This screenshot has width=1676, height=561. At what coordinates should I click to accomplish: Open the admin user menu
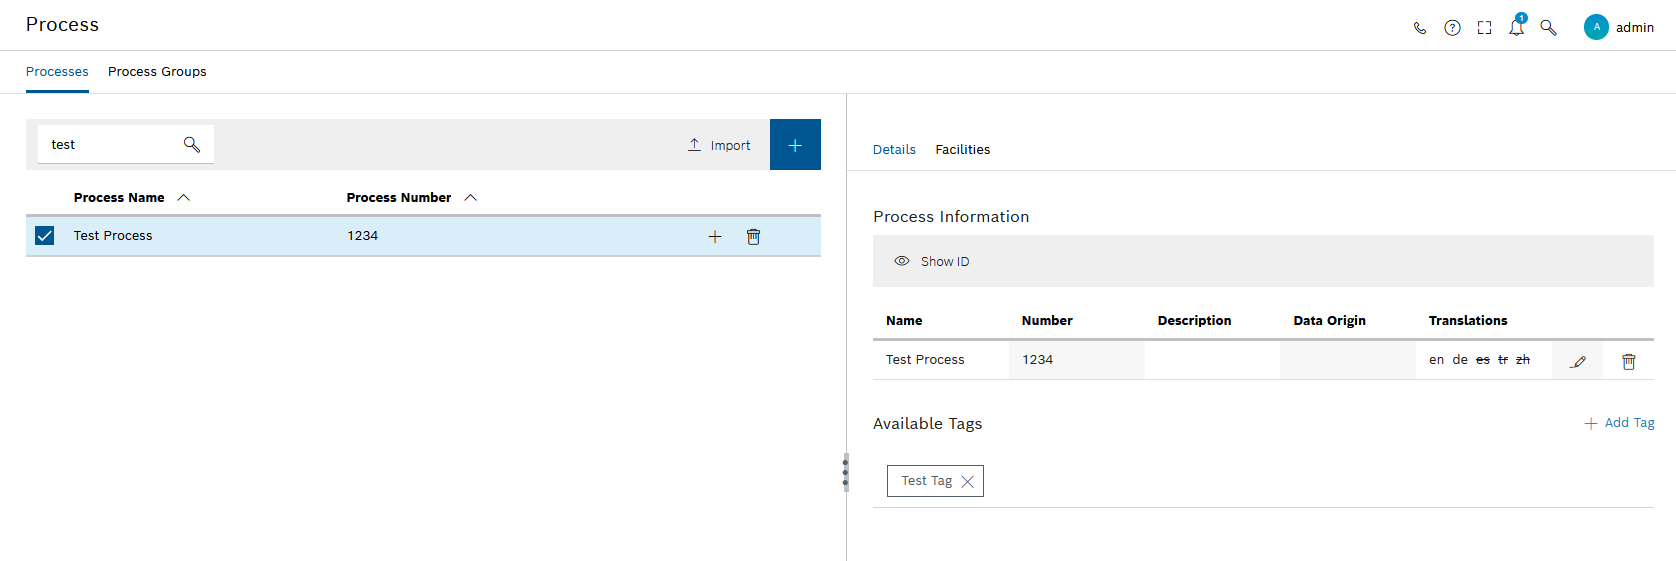[x=1618, y=28]
